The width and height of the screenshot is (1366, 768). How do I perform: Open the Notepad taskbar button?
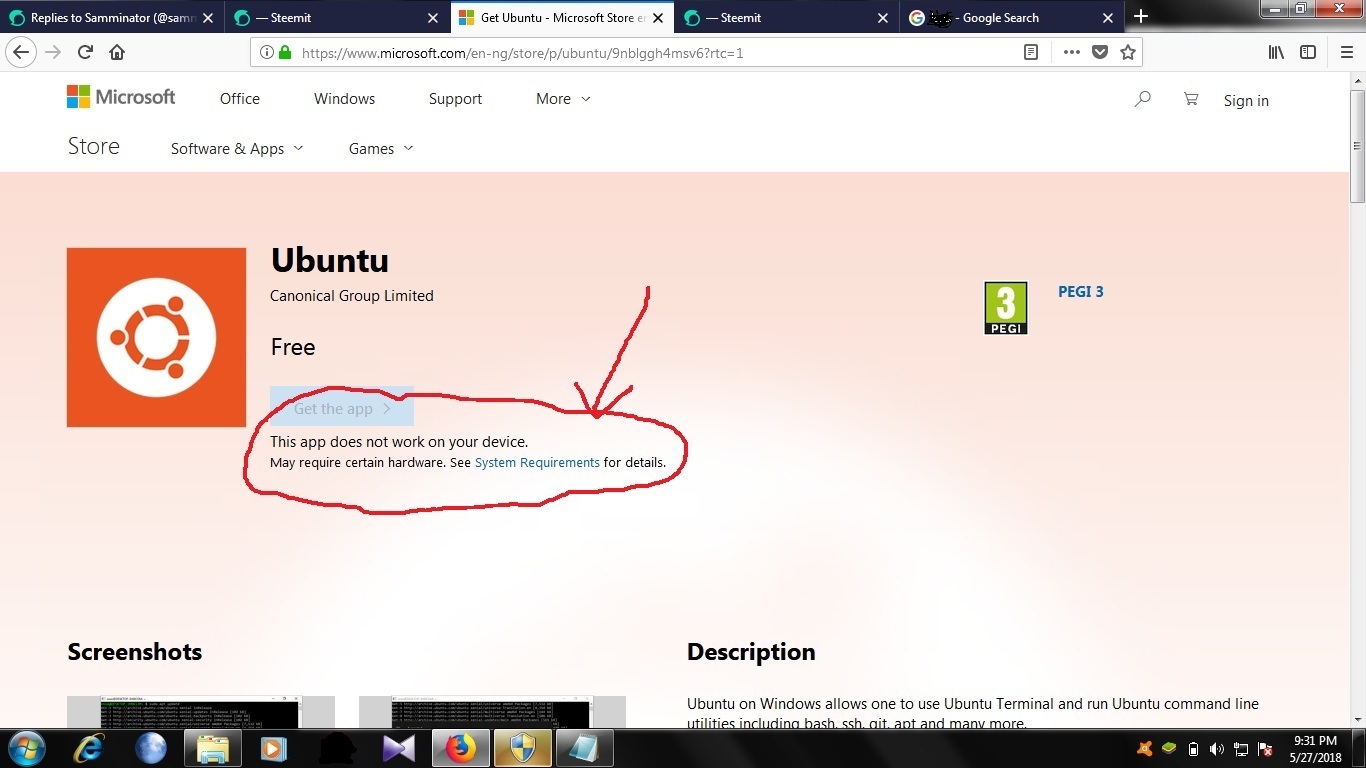click(x=583, y=748)
